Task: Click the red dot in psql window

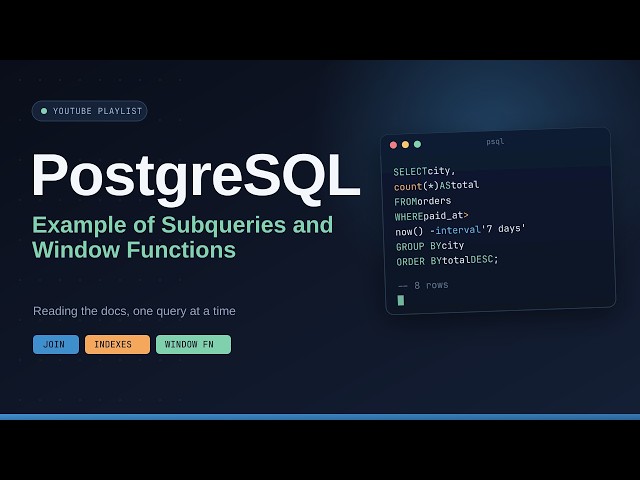Action: [x=393, y=145]
